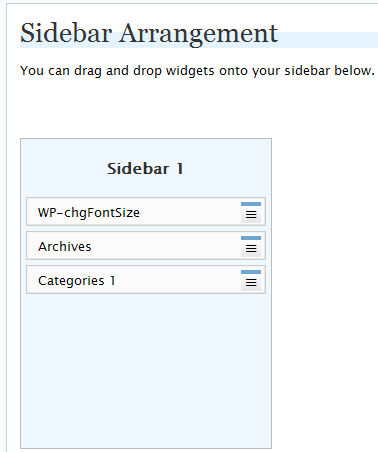
Task: Open the Categories 1 widget options icon
Action: 251,283
